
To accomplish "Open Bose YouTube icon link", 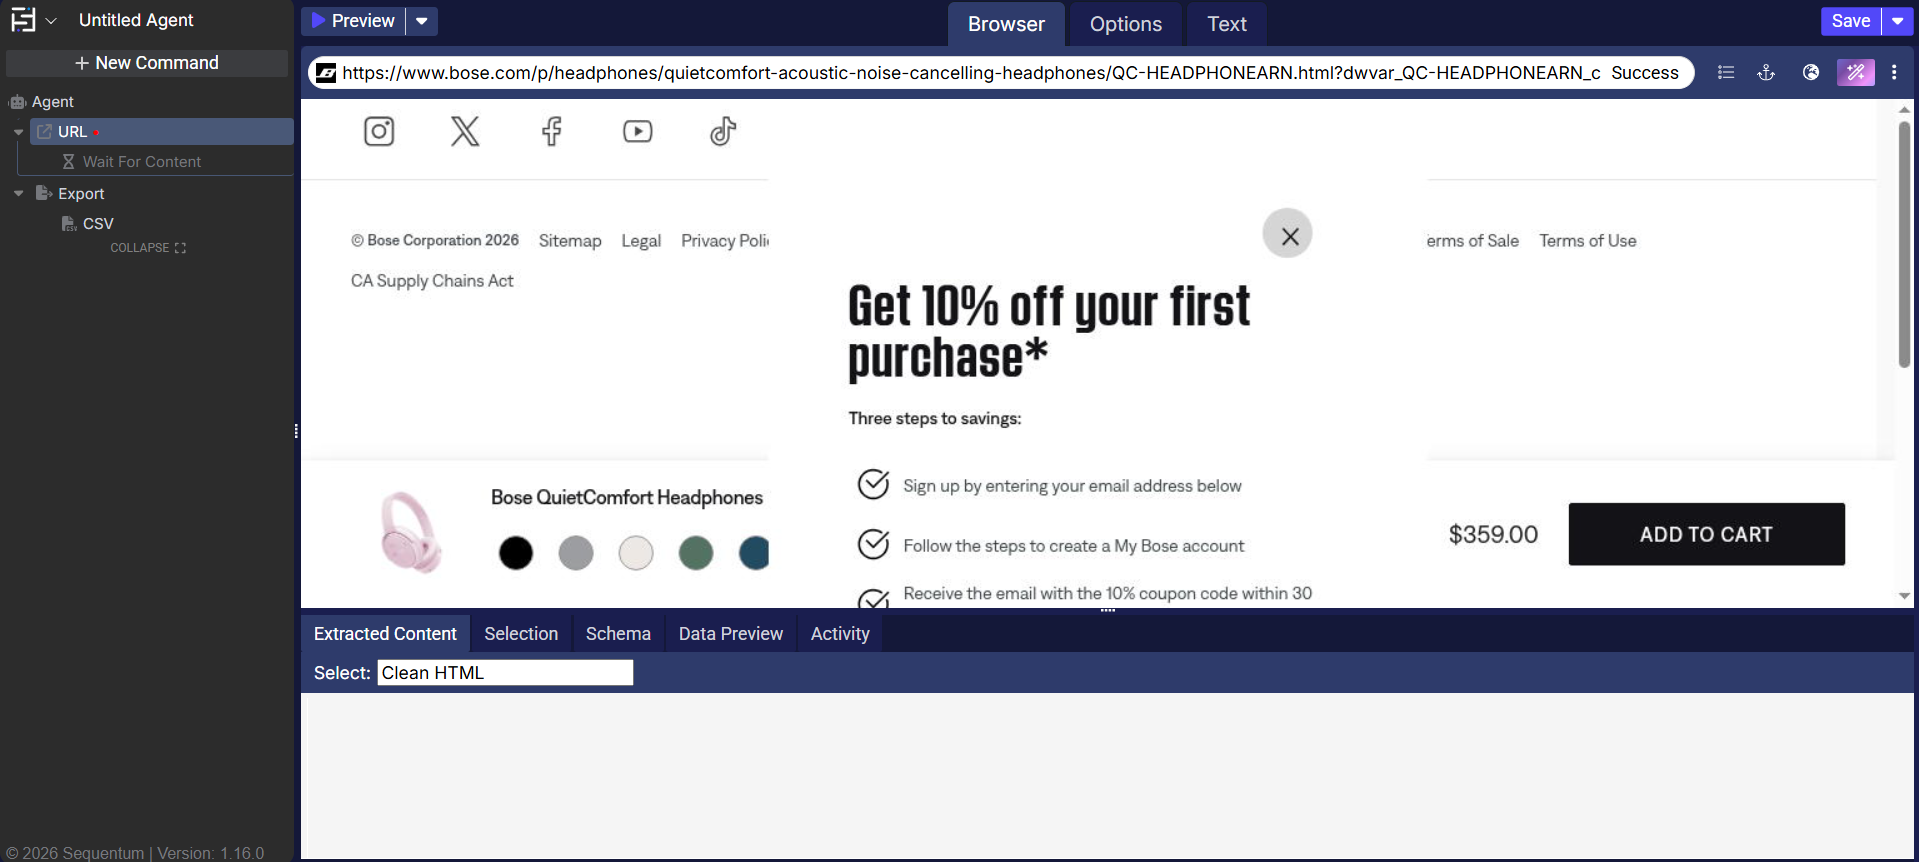I will 638,131.
